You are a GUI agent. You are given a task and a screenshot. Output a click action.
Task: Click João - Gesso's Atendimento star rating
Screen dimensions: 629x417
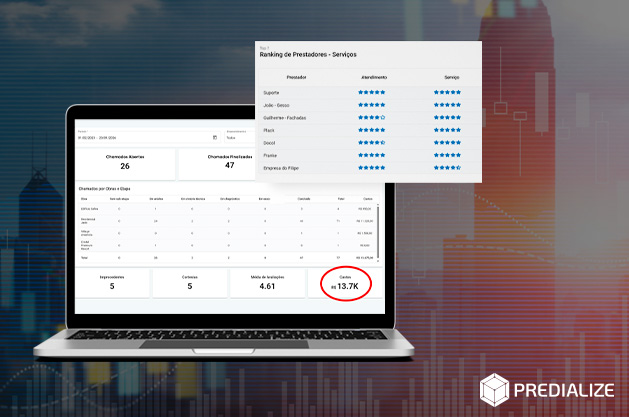click(371, 105)
